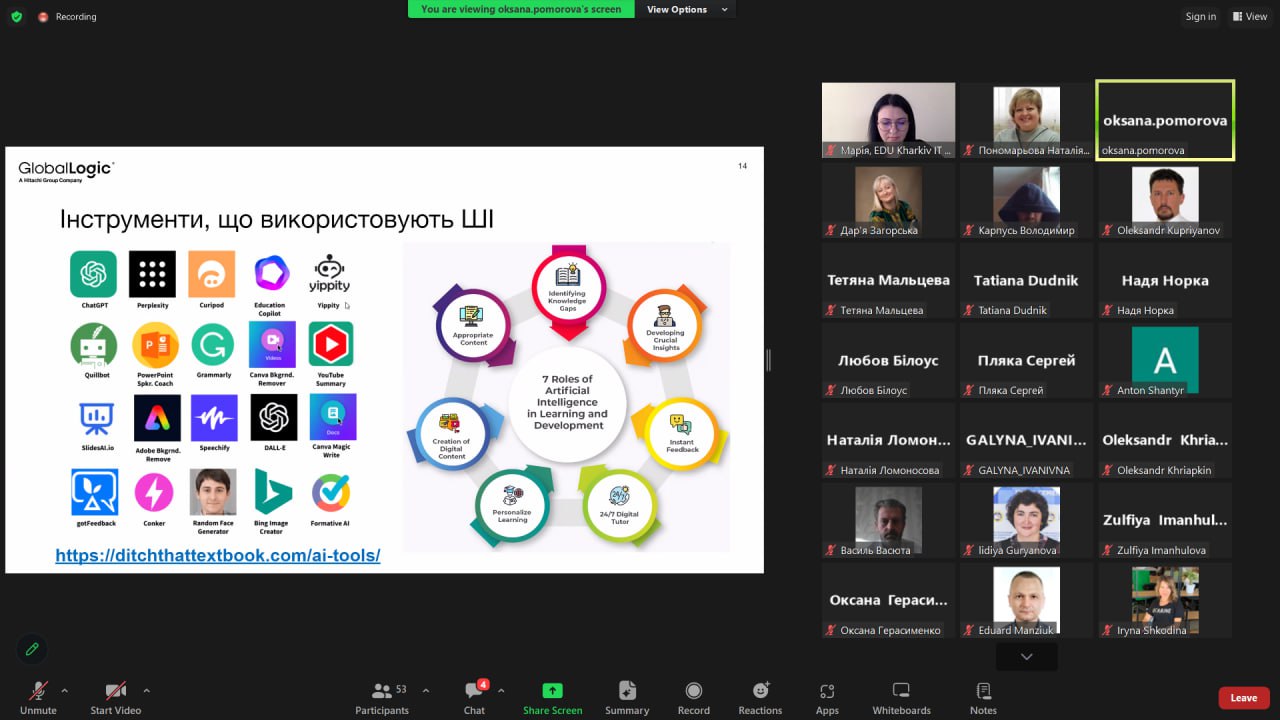The height and width of the screenshot is (720, 1280).
Task: Select Tatiana Dudnik participant tile
Action: (x=1026, y=280)
